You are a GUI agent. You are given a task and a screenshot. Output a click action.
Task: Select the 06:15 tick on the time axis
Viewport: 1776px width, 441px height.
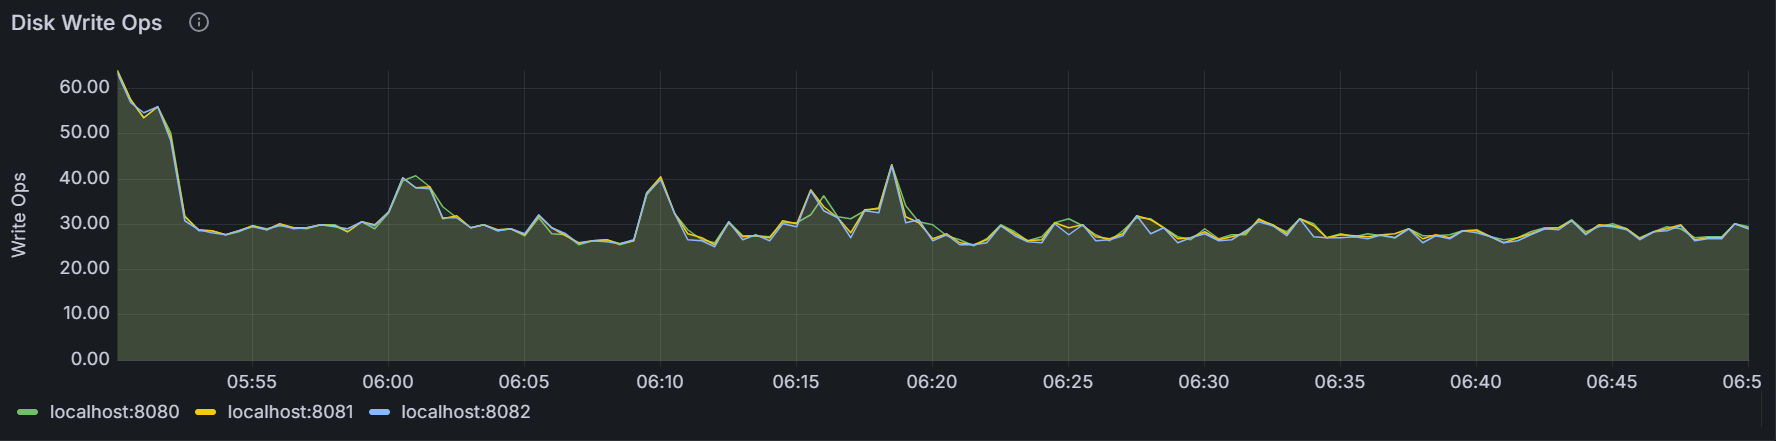[x=796, y=382]
